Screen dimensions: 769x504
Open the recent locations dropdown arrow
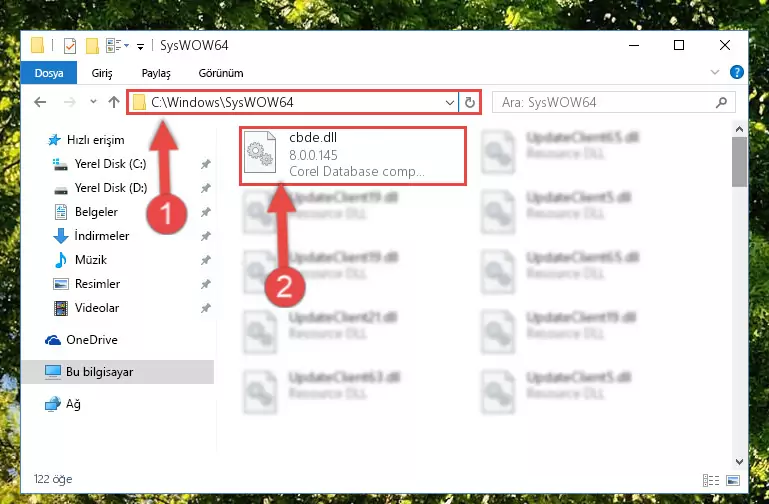click(93, 102)
